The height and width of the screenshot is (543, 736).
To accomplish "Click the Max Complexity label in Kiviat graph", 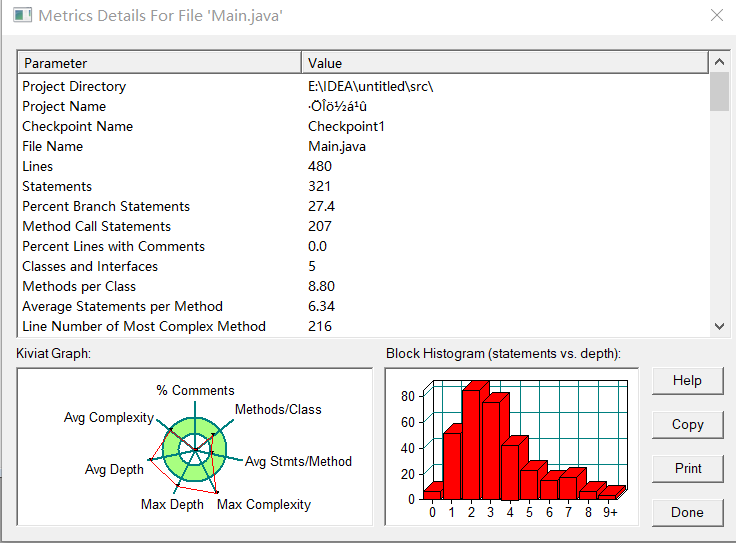I will (x=264, y=505).
